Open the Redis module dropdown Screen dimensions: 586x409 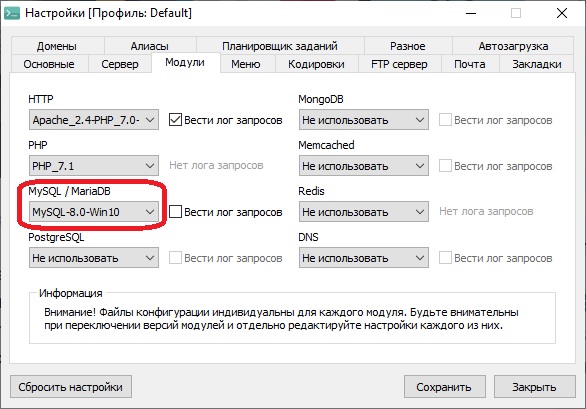point(364,212)
